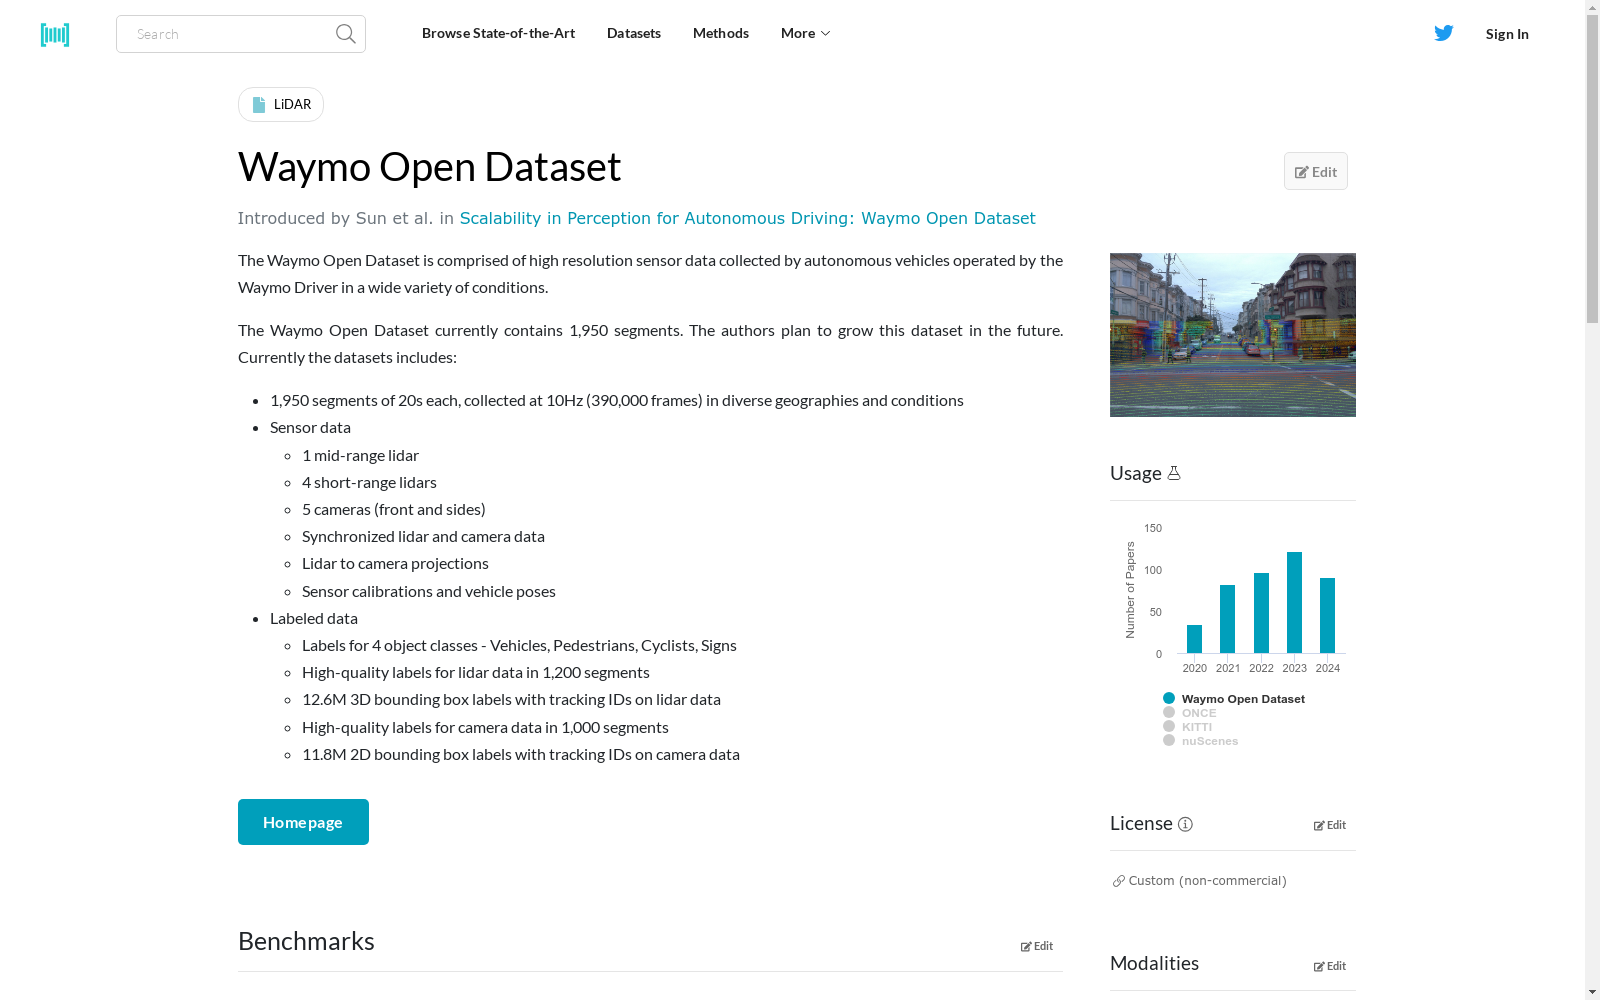Image resolution: width=1600 pixels, height=1000 pixels.
Task: Select the LiDAR tag pill
Action: pos(281,105)
